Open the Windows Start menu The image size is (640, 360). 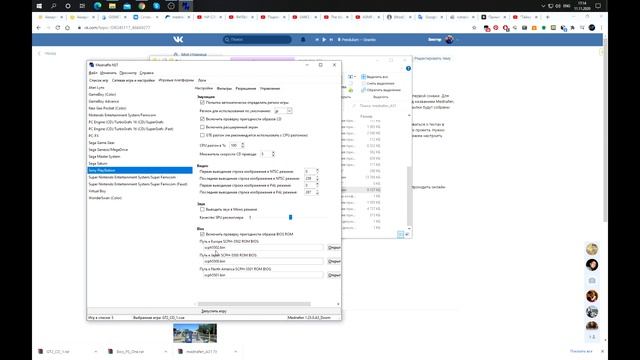point(39,6)
